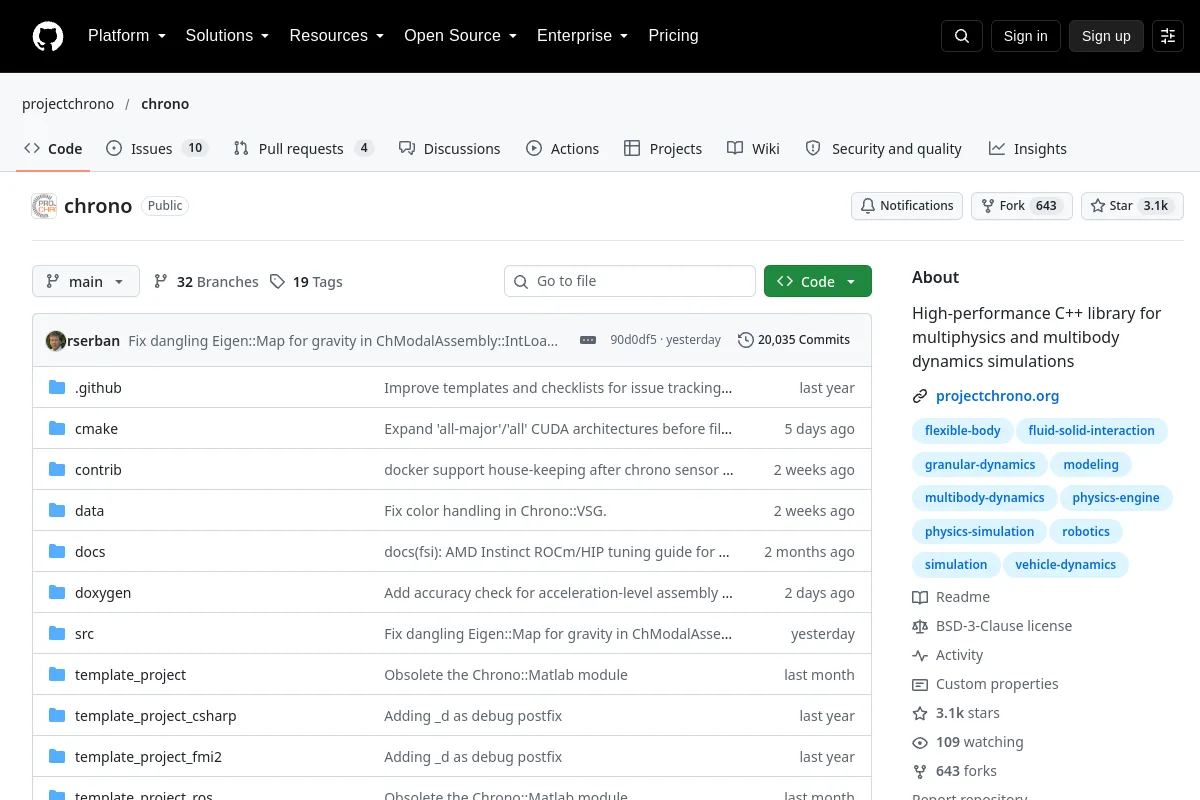Click the contrib folder icon

(x=57, y=469)
